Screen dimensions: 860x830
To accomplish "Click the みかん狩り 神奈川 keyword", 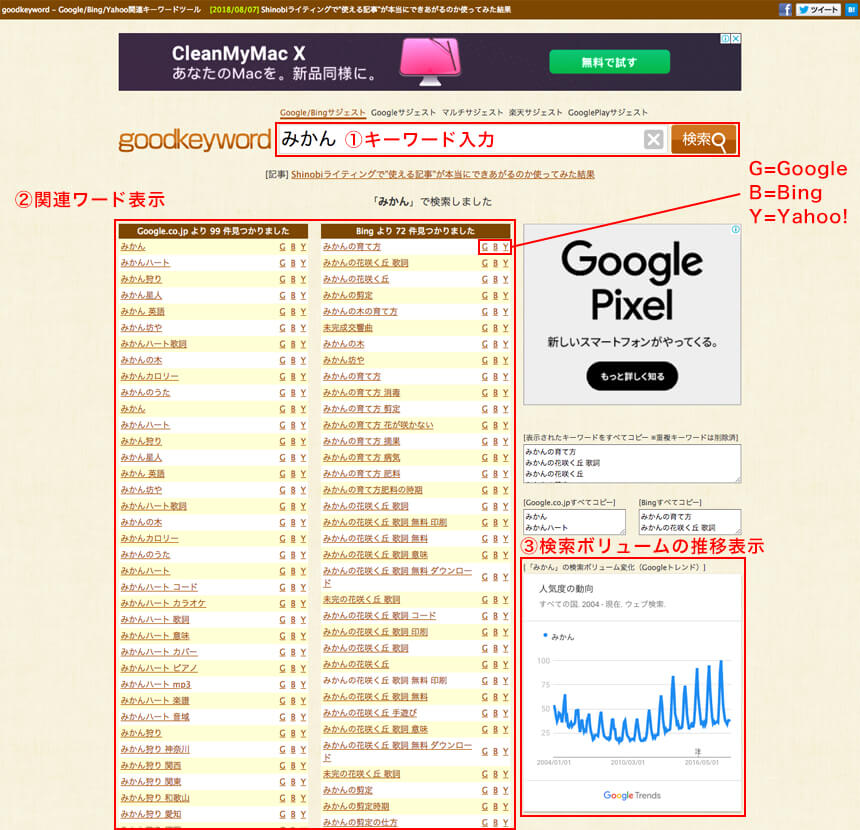I will (155, 749).
